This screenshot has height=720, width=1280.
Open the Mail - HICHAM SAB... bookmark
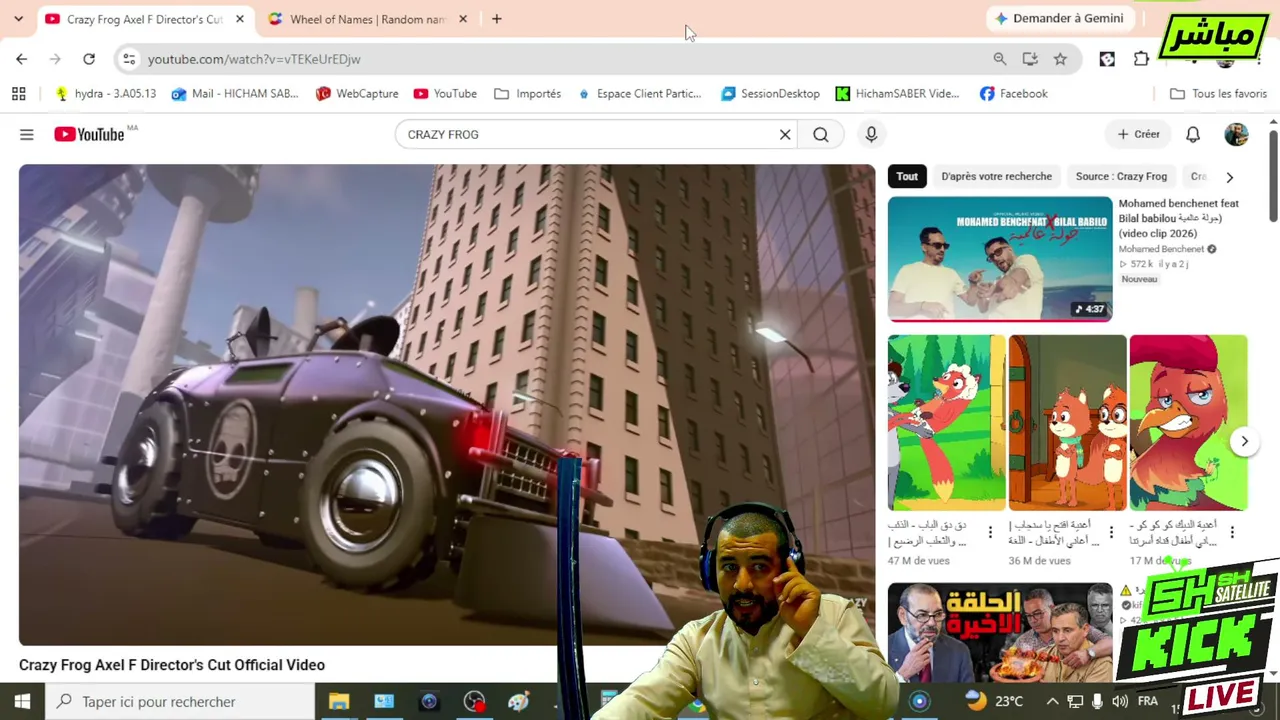235,94
